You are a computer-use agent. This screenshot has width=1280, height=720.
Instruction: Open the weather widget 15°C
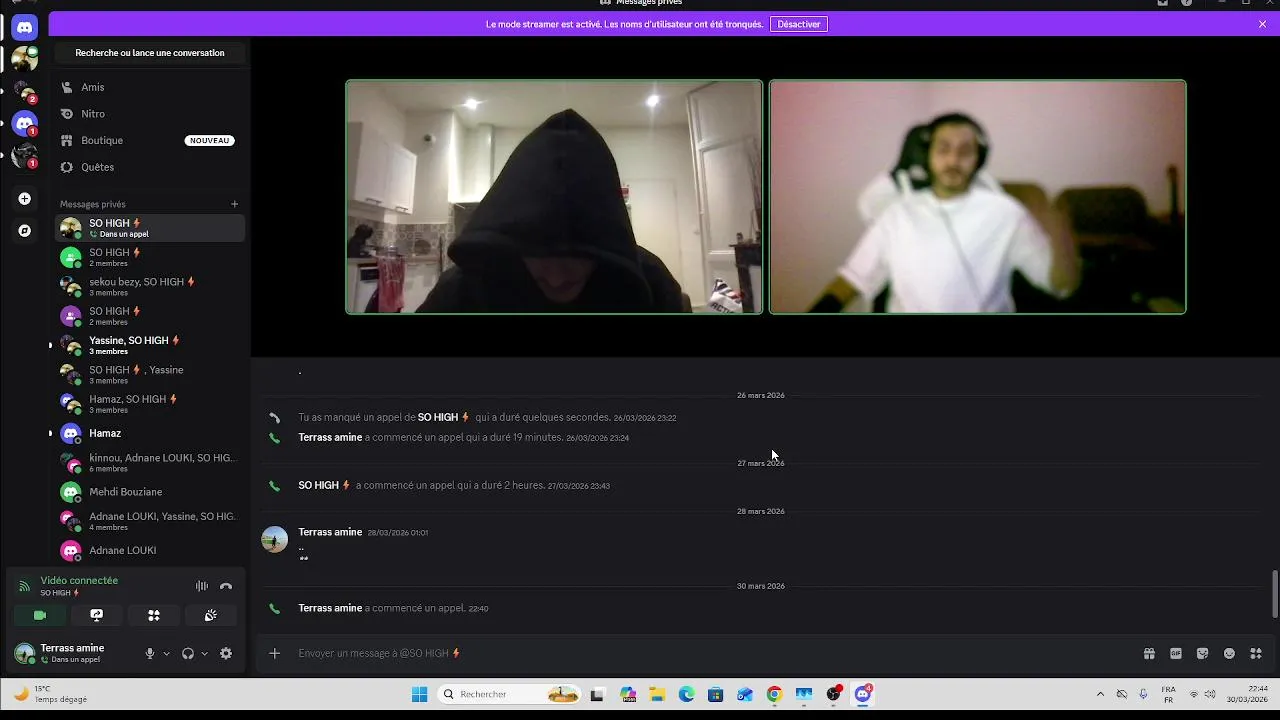pyautogui.click(x=50, y=694)
